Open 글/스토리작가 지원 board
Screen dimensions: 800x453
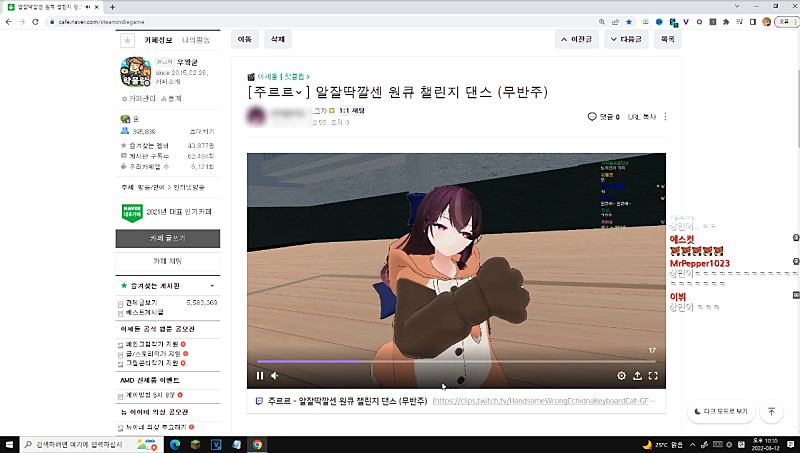click(154, 354)
